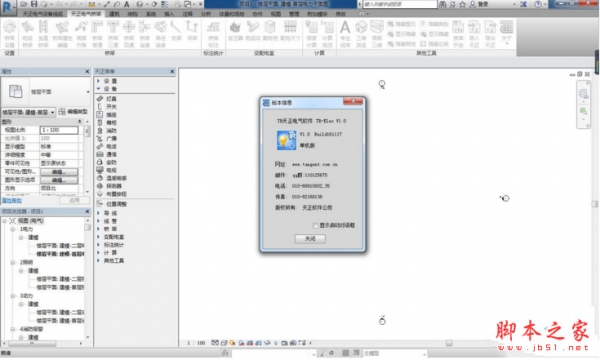Click the 关闭 button in version dialog
Viewport: 600px width, 360px height.
click(310, 239)
